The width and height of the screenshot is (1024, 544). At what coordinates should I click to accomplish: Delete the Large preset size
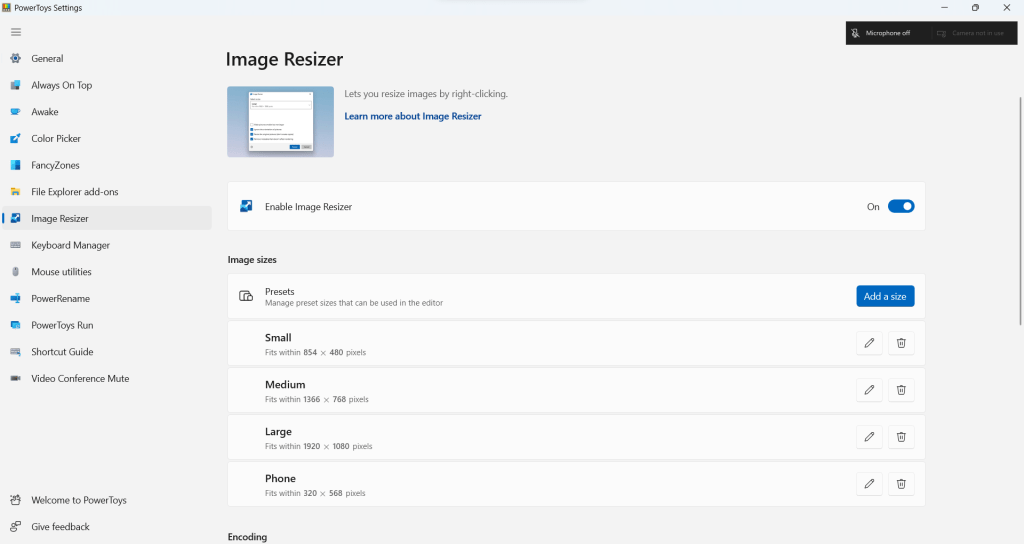pos(901,437)
